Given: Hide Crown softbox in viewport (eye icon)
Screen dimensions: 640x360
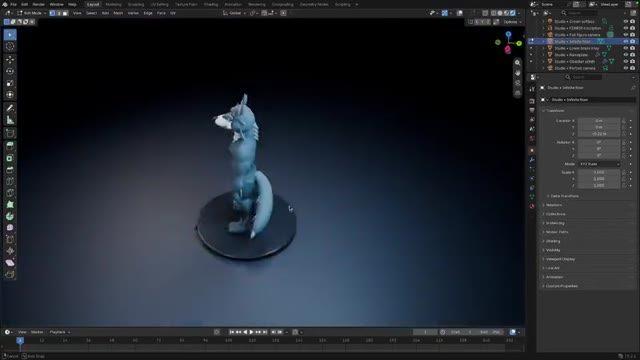Looking at the screenshot, I should tap(626, 21).
